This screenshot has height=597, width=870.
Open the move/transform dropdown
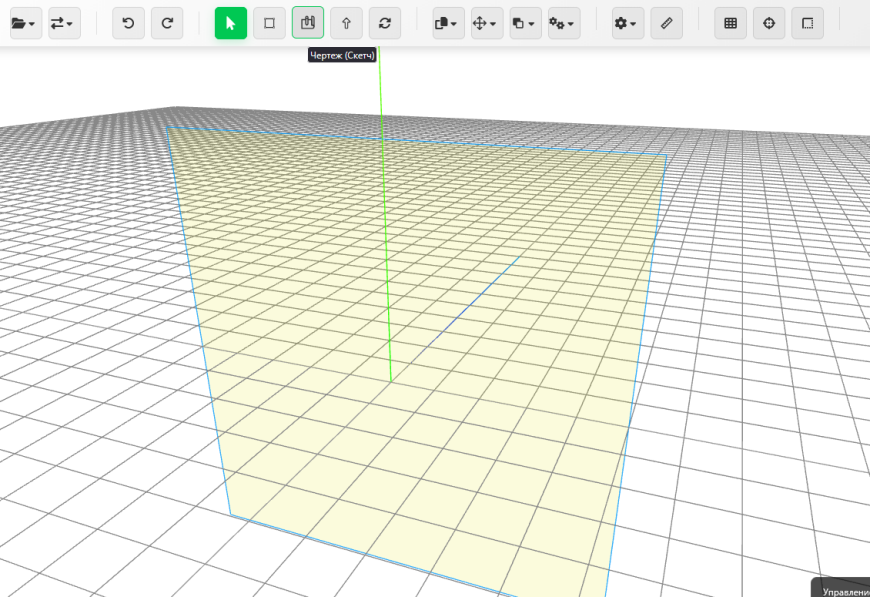pyautogui.click(x=485, y=22)
